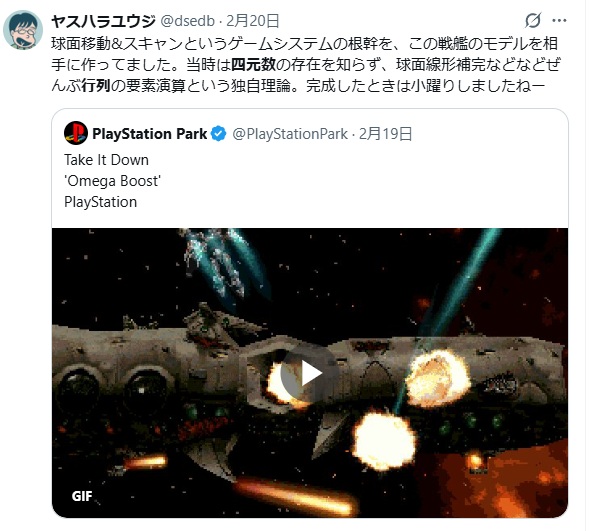Click the Grok circle-slash icon
Screen dimensions: 589x531
coord(533,20)
